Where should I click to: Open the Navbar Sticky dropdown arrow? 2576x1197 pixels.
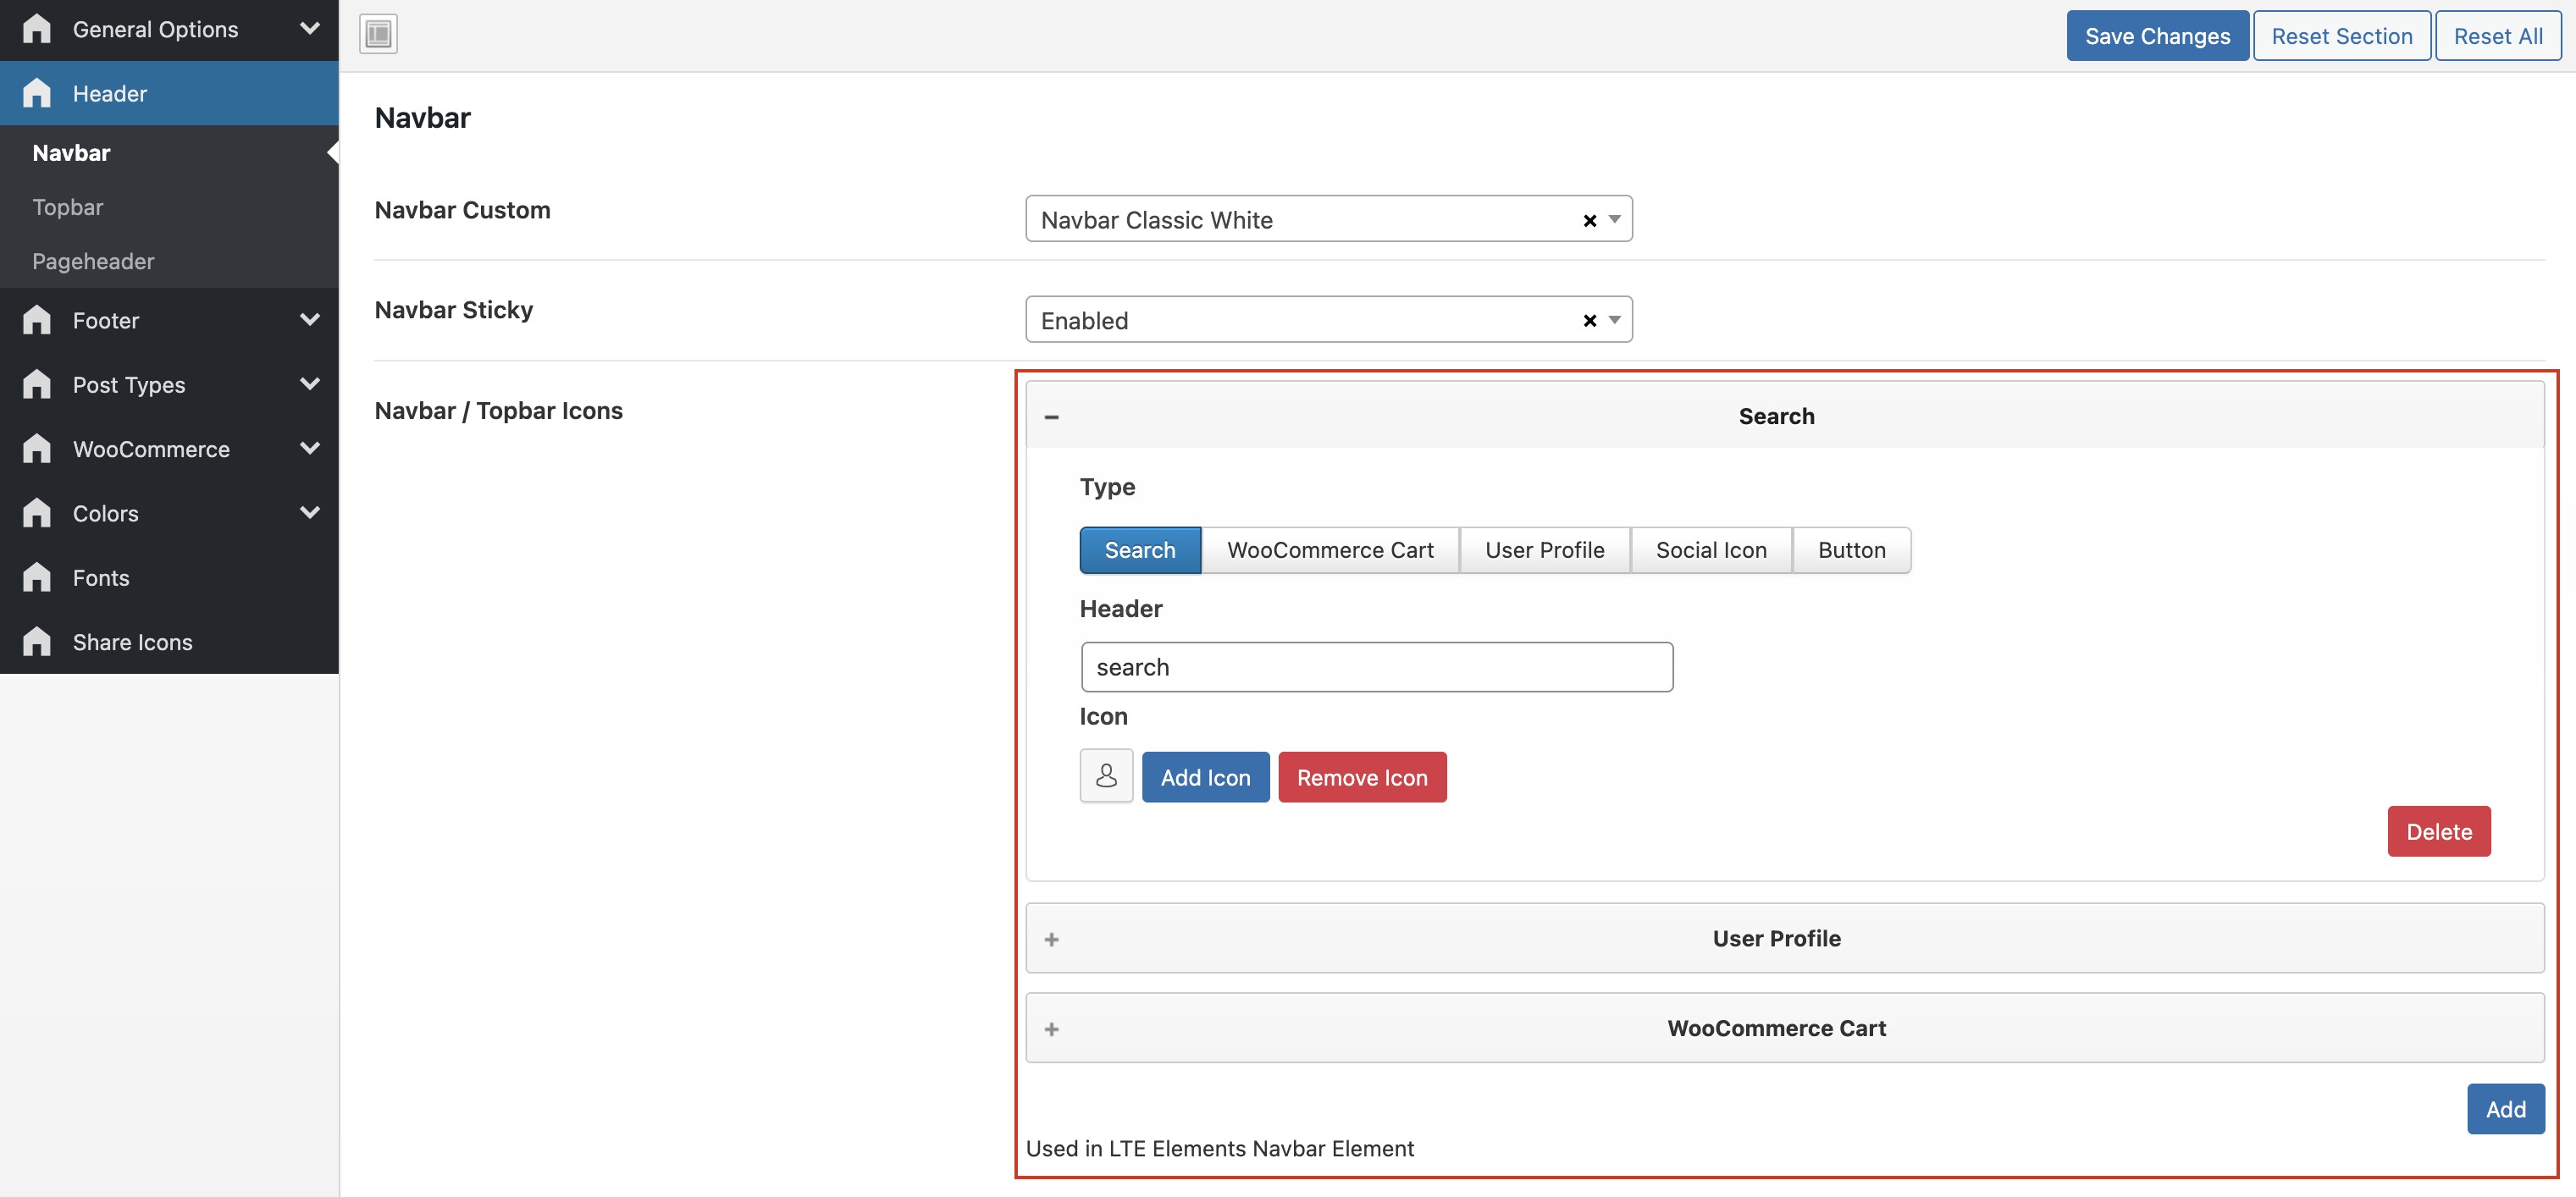coord(1614,320)
